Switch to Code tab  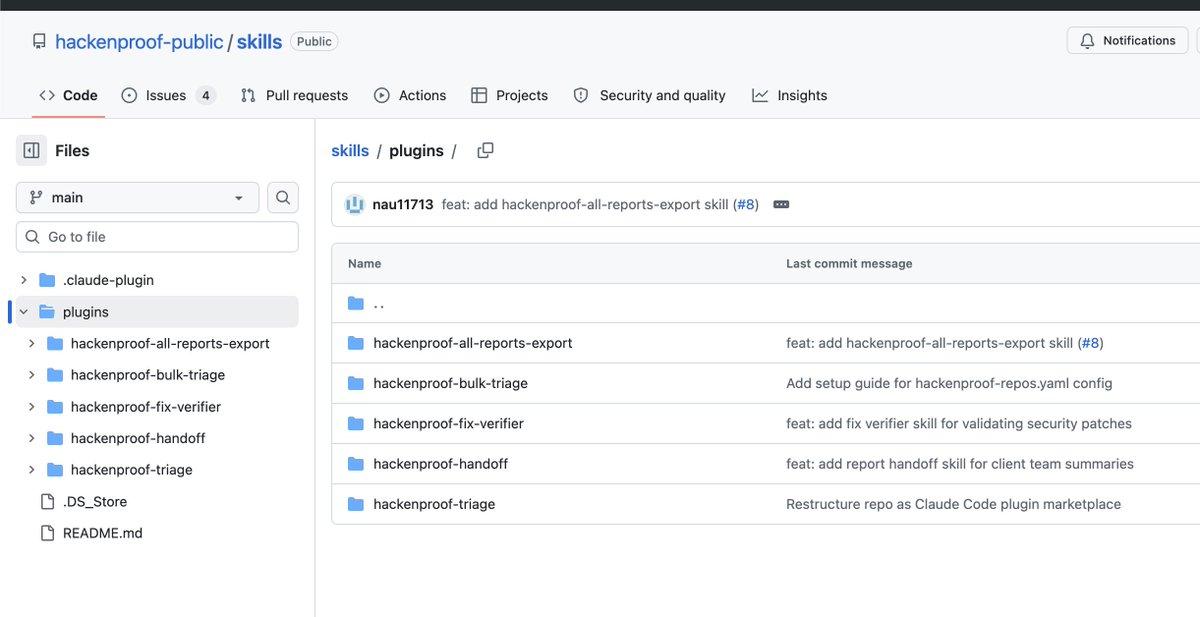coord(68,95)
